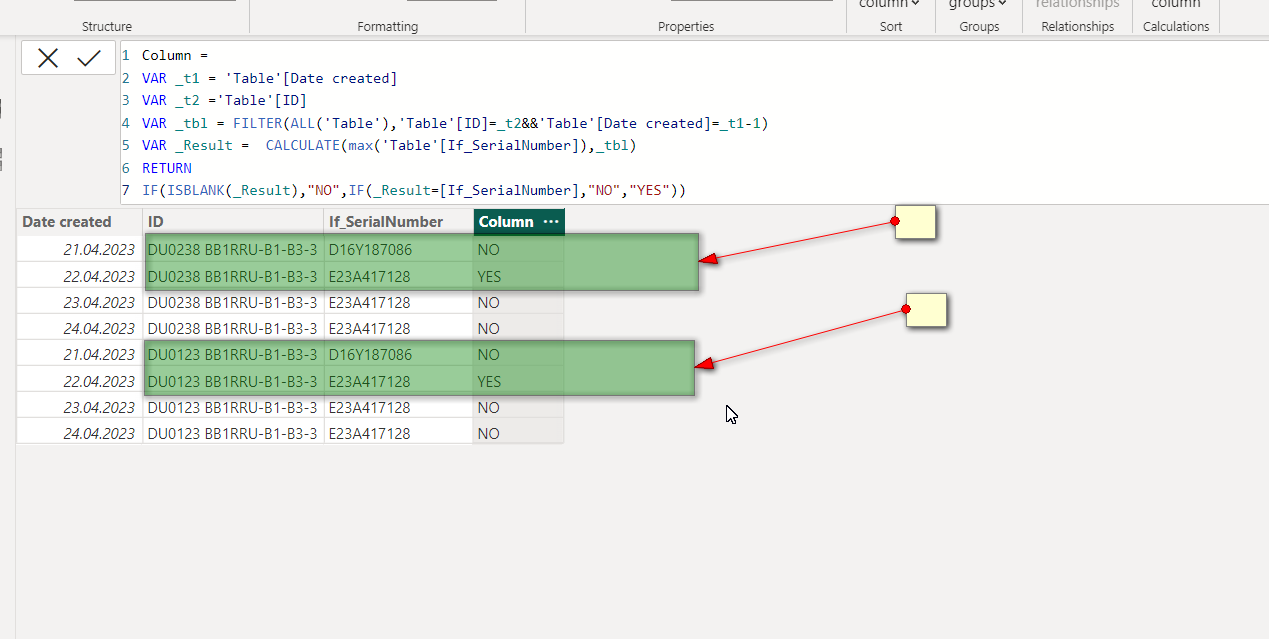Select DU0238 ID cell in the 23.04.2023 row
1269x639 pixels.
coord(233,302)
